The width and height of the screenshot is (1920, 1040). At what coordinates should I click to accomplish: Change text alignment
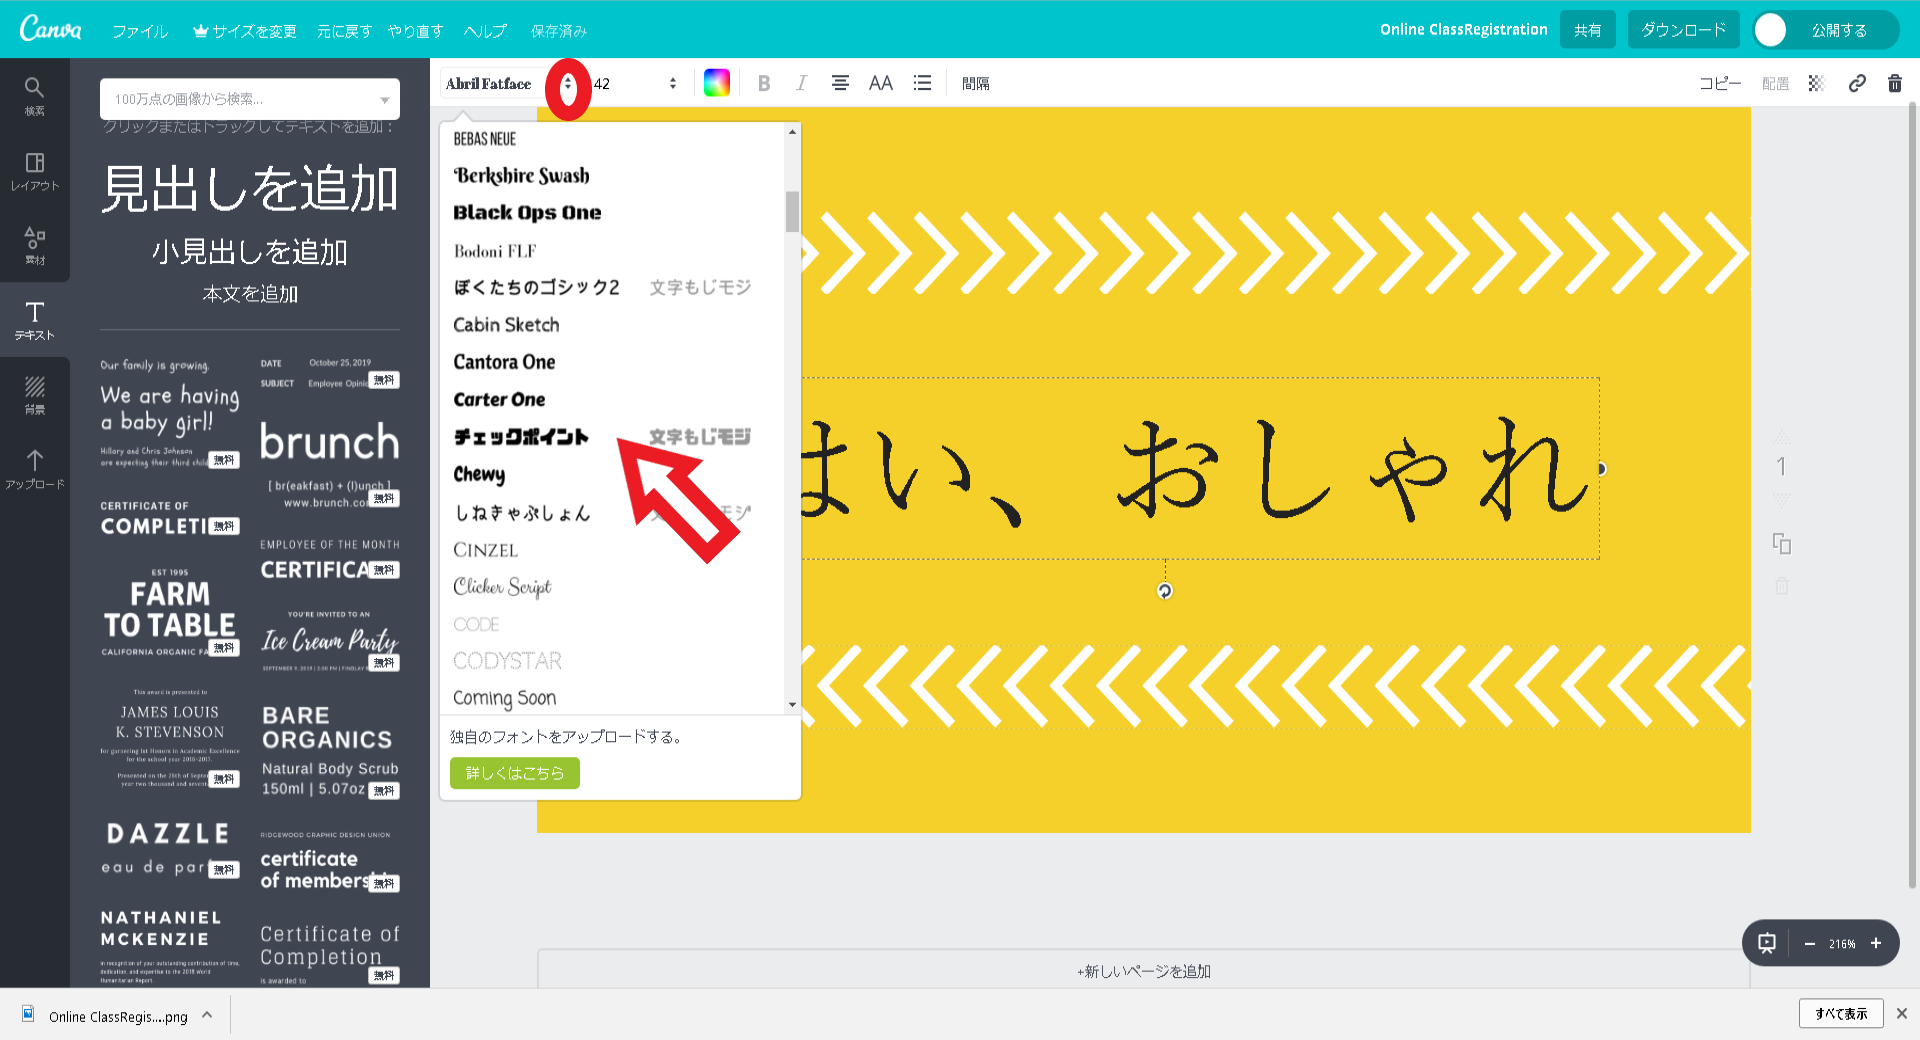coord(840,84)
